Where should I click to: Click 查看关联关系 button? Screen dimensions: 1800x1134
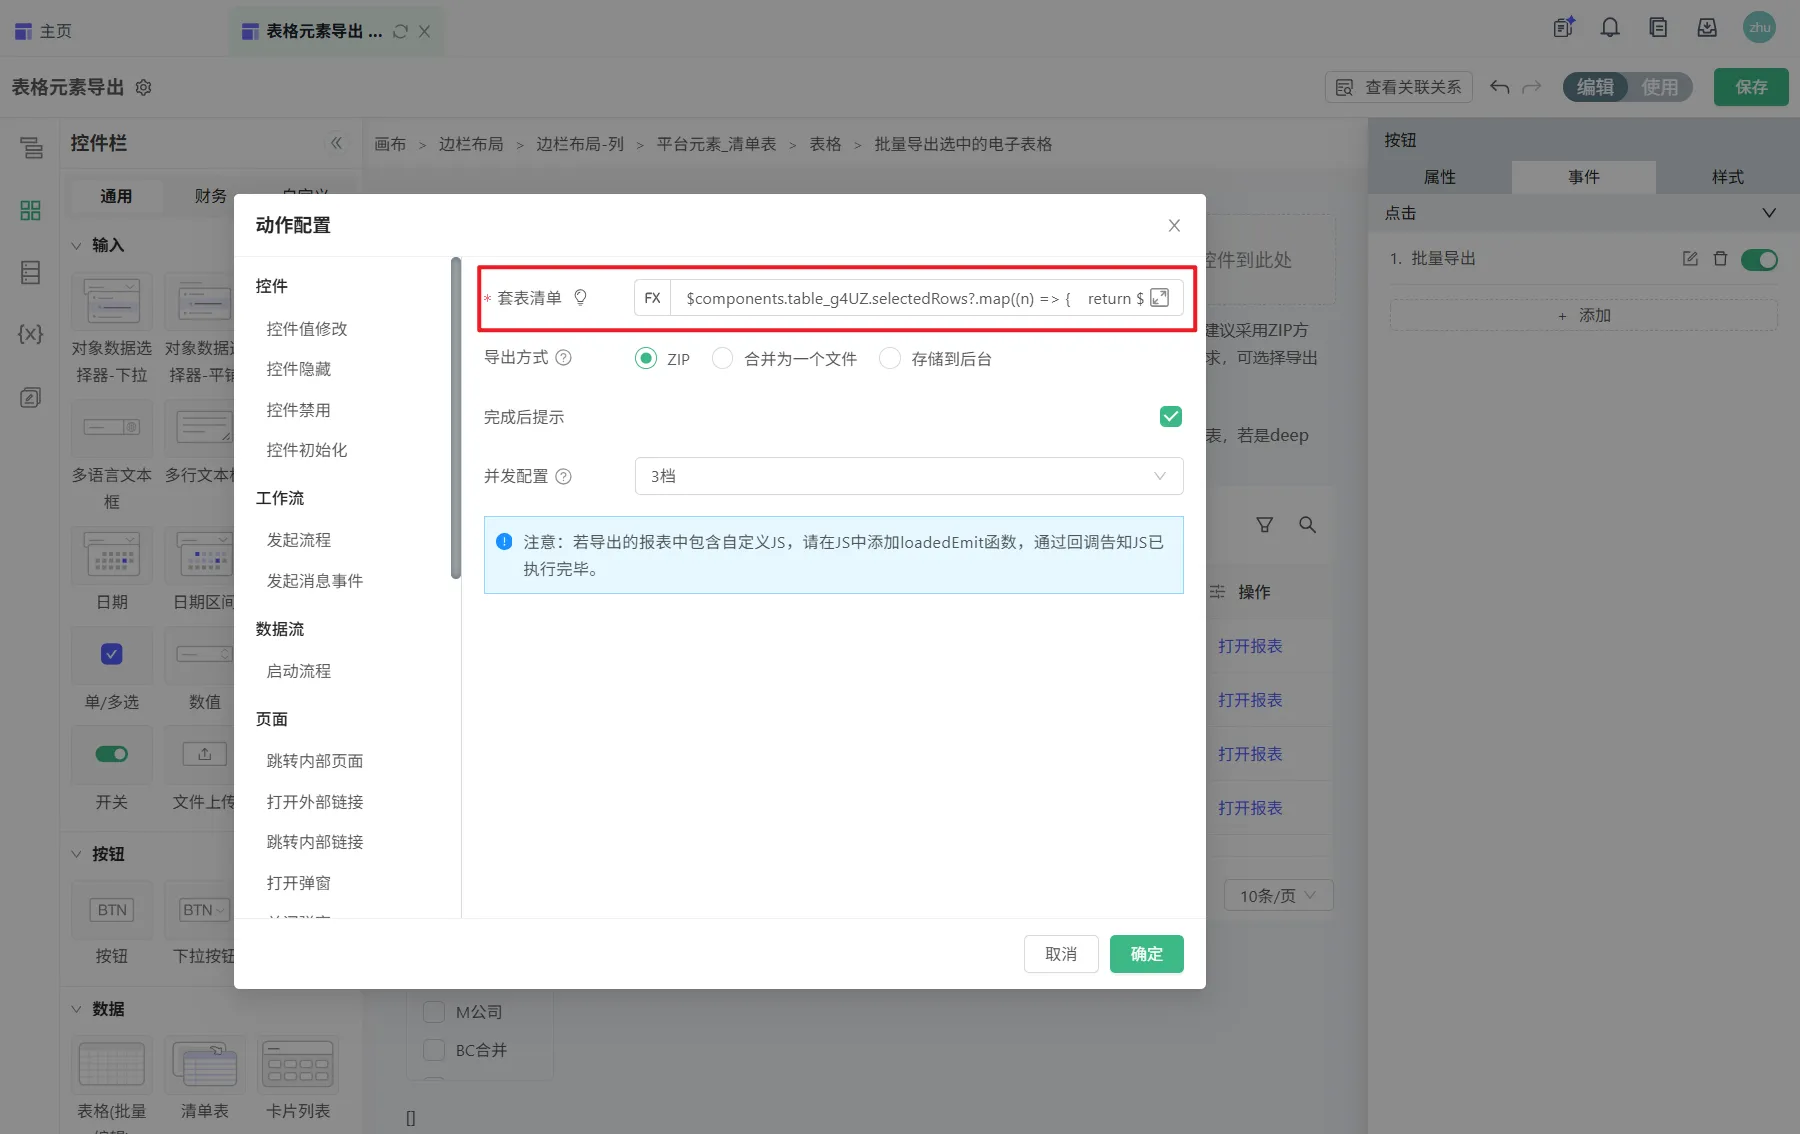click(1399, 87)
